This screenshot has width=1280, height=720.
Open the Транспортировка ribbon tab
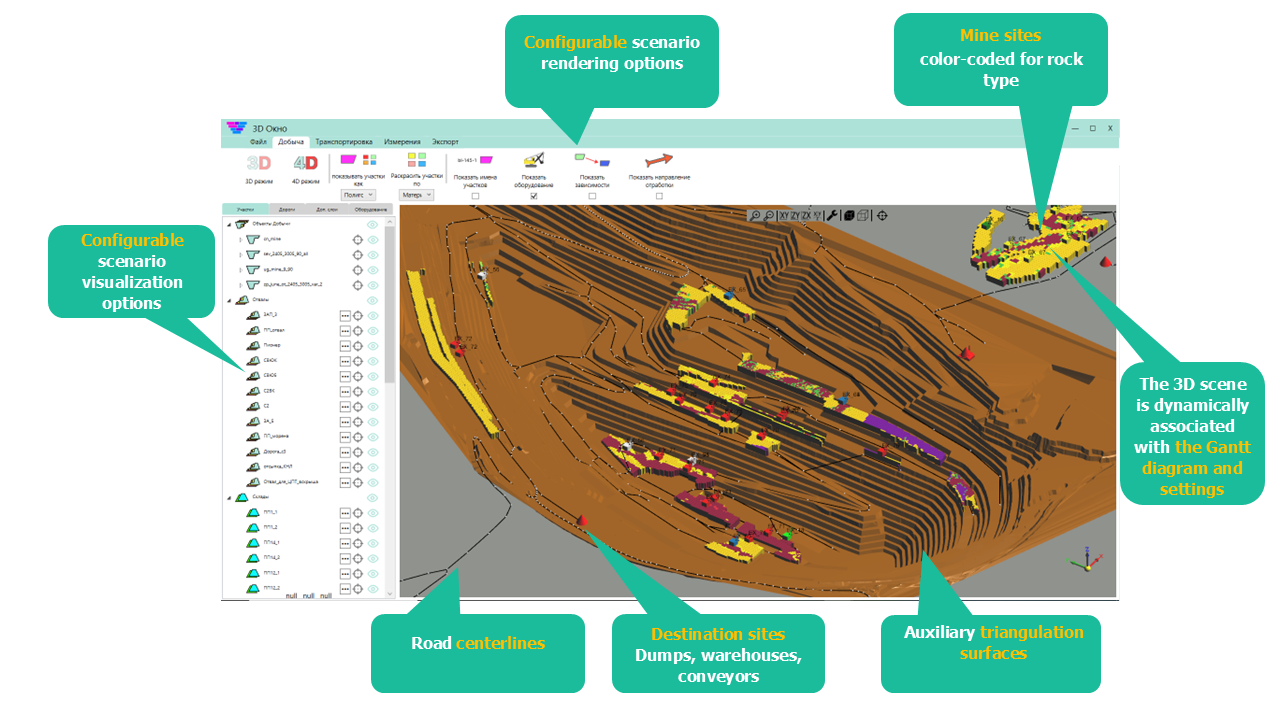tap(344, 142)
